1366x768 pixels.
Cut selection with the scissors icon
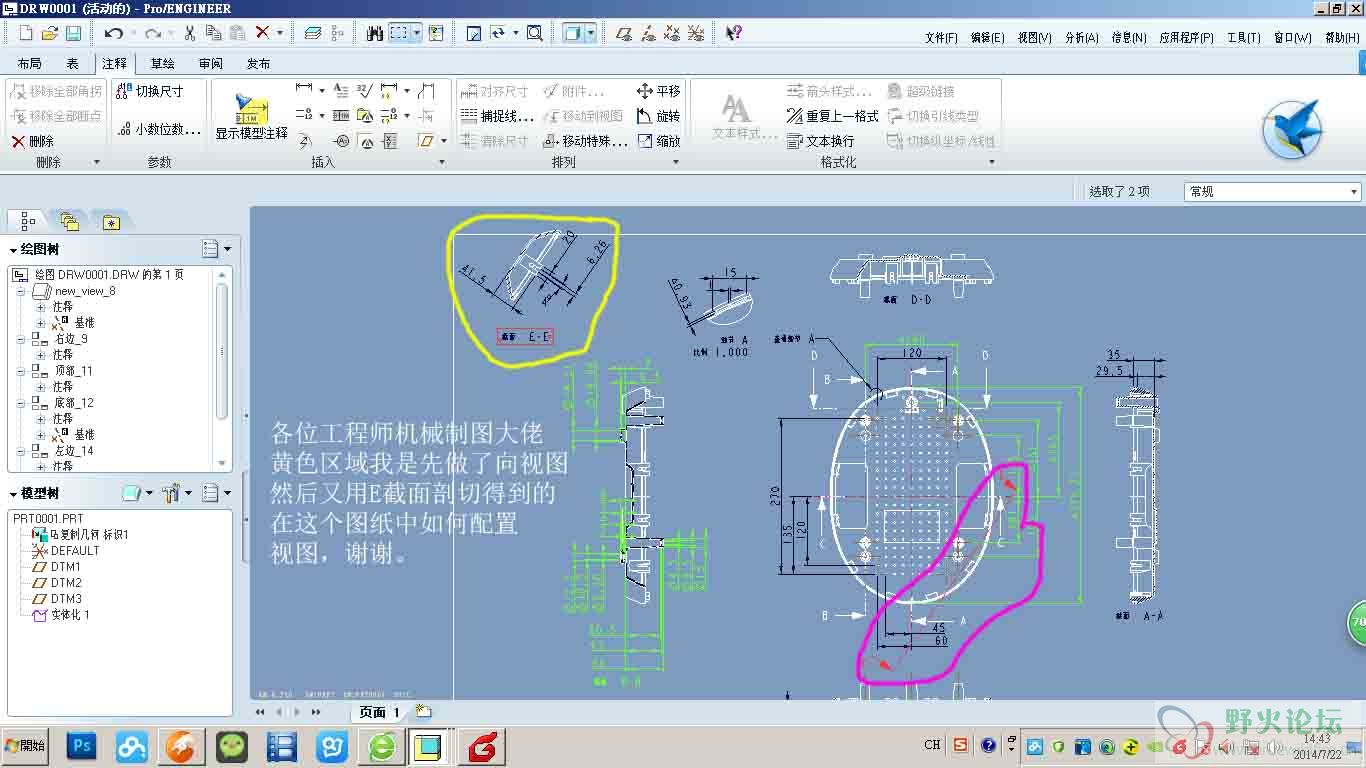coord(189,33)
